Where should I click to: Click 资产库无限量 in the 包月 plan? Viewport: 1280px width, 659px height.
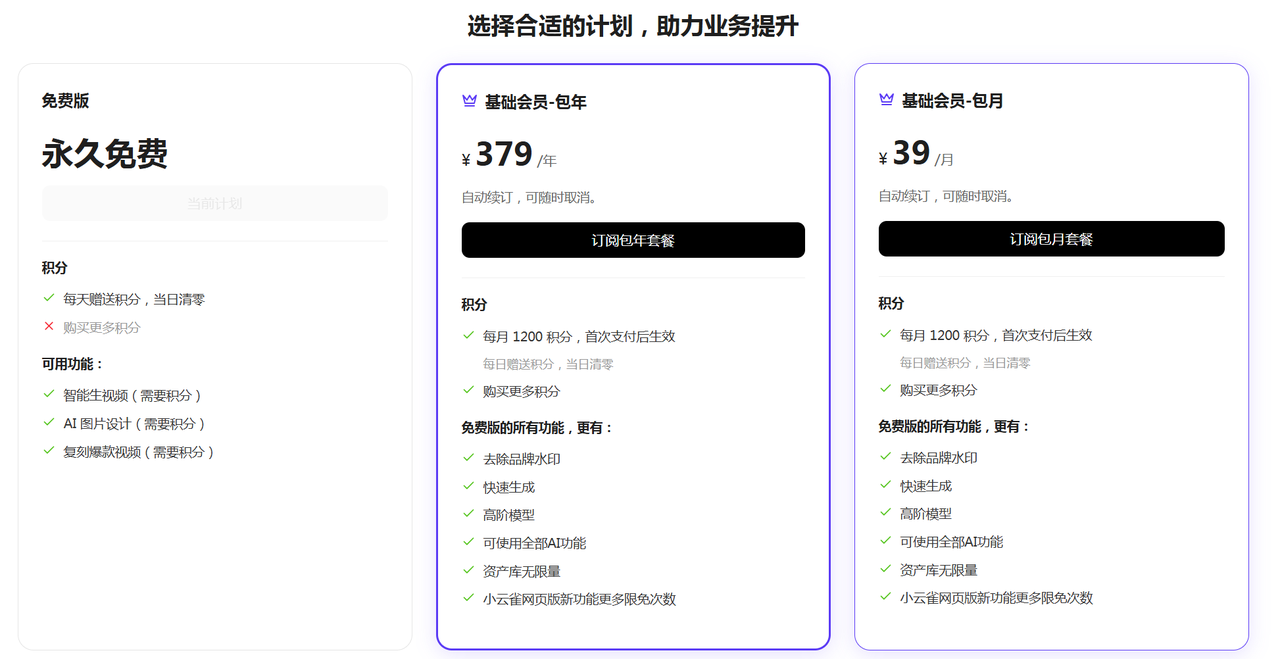938,570
